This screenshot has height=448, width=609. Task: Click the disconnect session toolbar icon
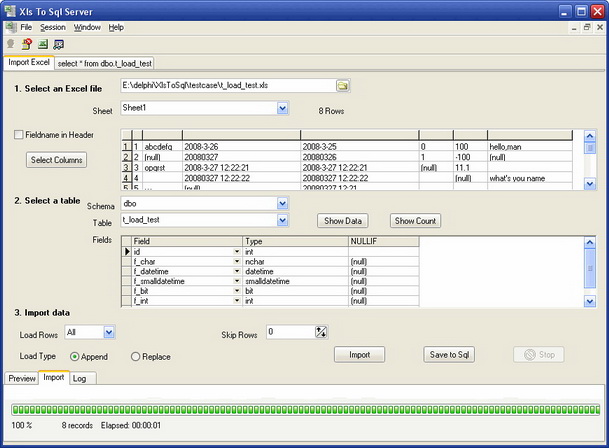(26, 44)
